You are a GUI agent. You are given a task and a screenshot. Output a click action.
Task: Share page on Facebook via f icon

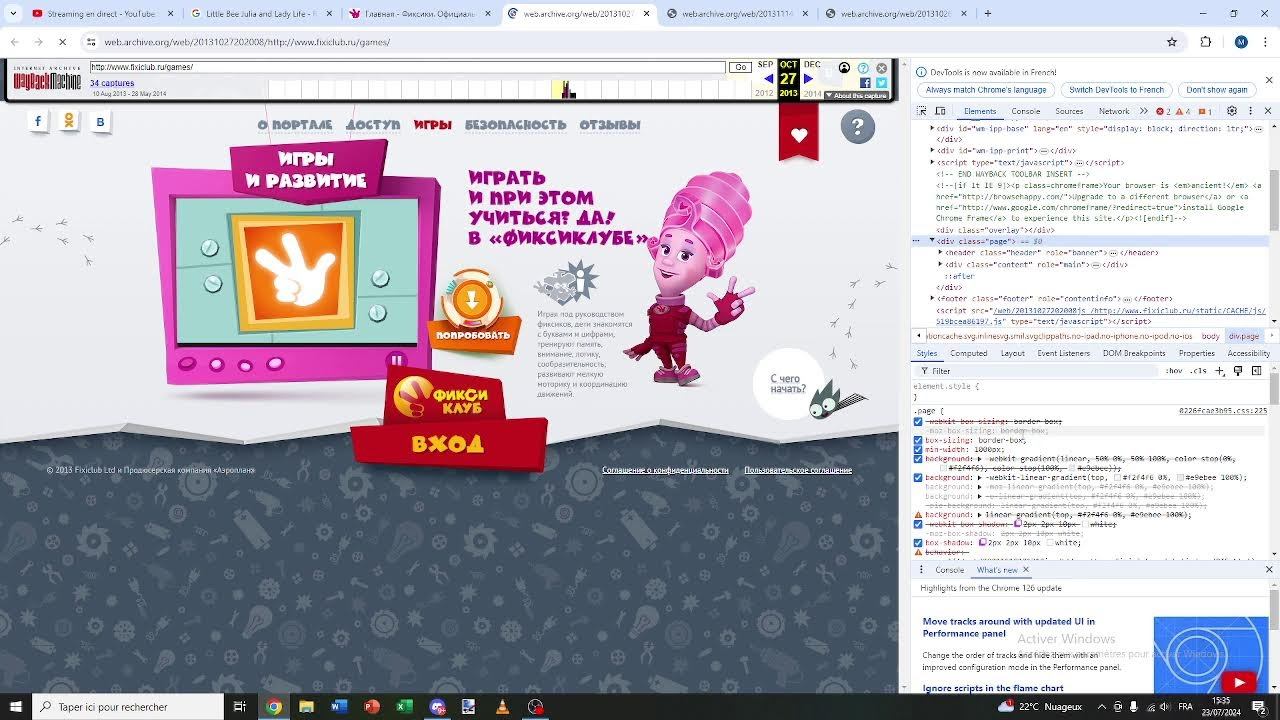pos(38,122)
